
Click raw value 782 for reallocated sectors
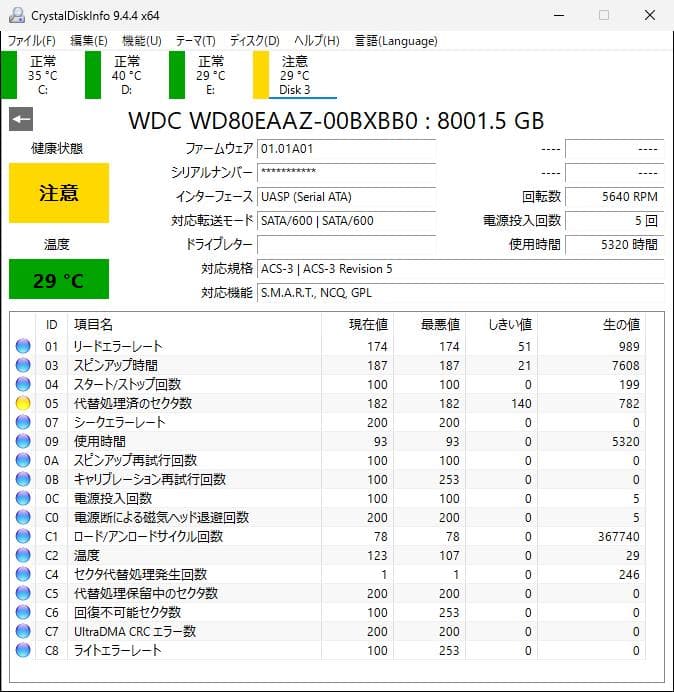point(629,403)
